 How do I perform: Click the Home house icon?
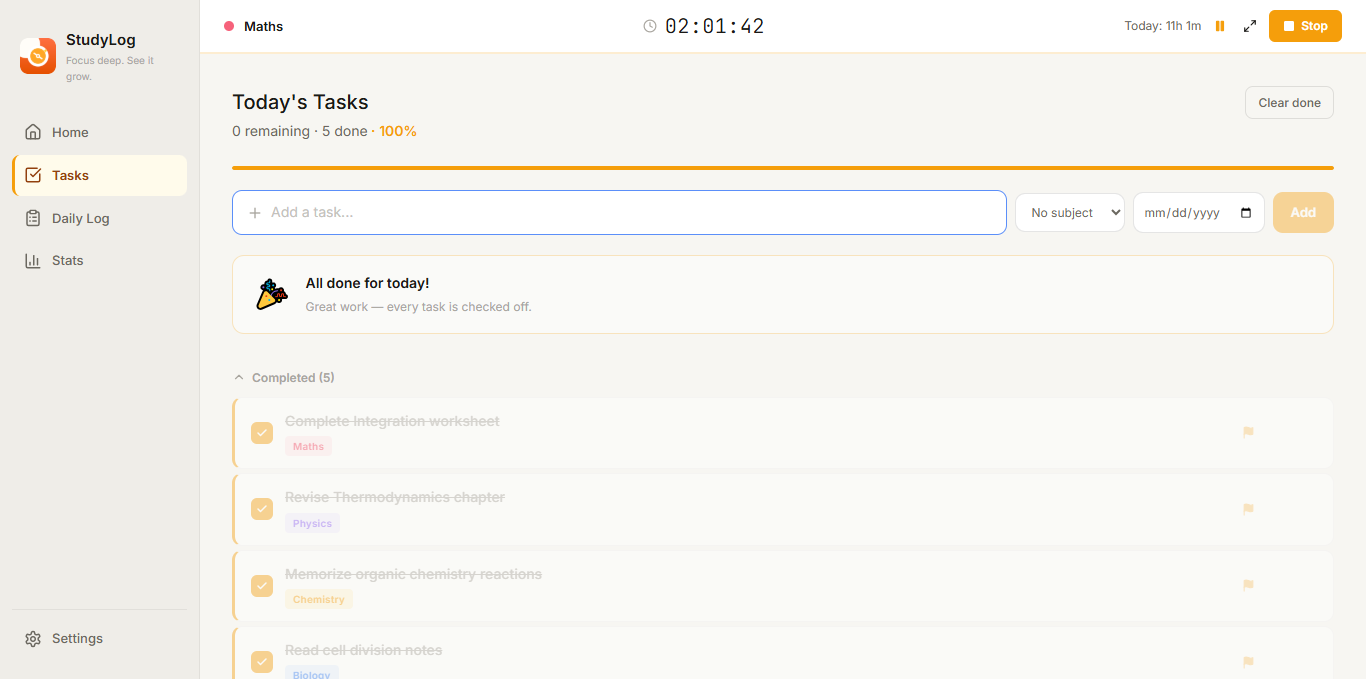(33, 132)
